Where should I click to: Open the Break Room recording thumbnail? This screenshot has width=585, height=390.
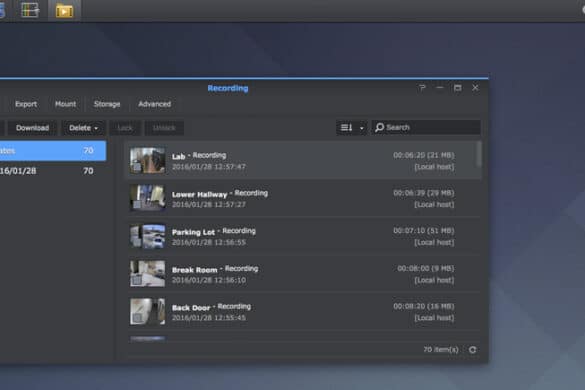147,274
